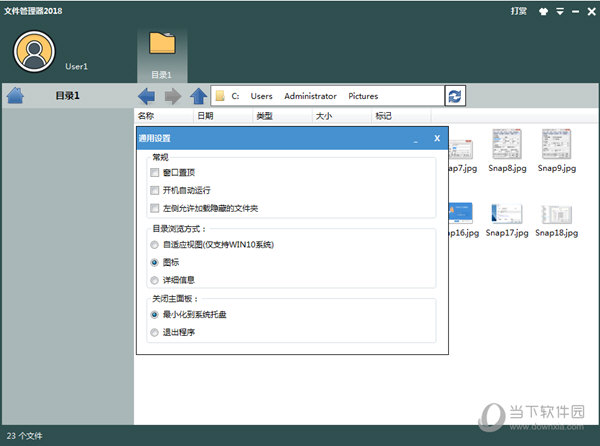Refresh the current directory listing
The height and width of the screenshot is (446, 600).
456,96
